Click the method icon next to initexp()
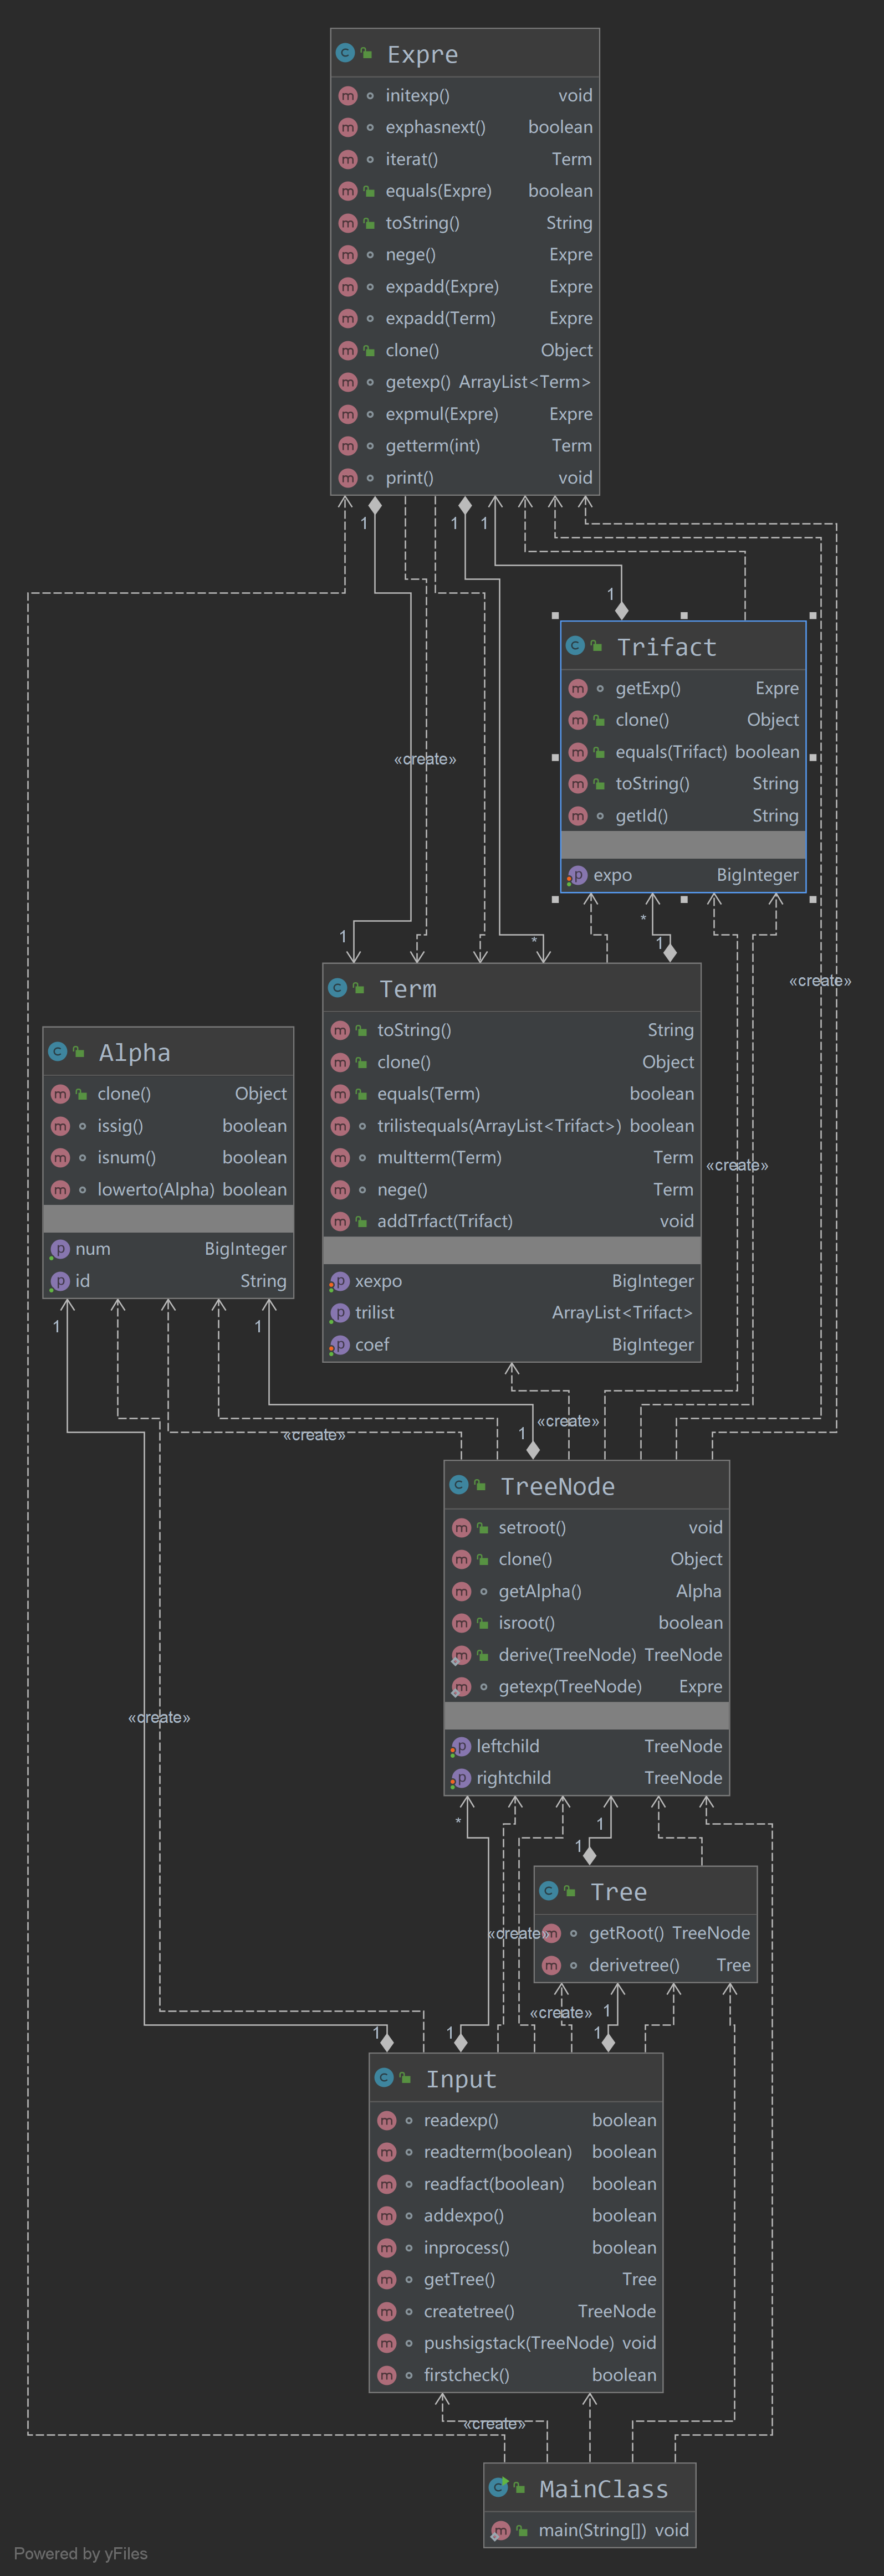Viewport: 884px width, 2576px height. coord(348,96)
